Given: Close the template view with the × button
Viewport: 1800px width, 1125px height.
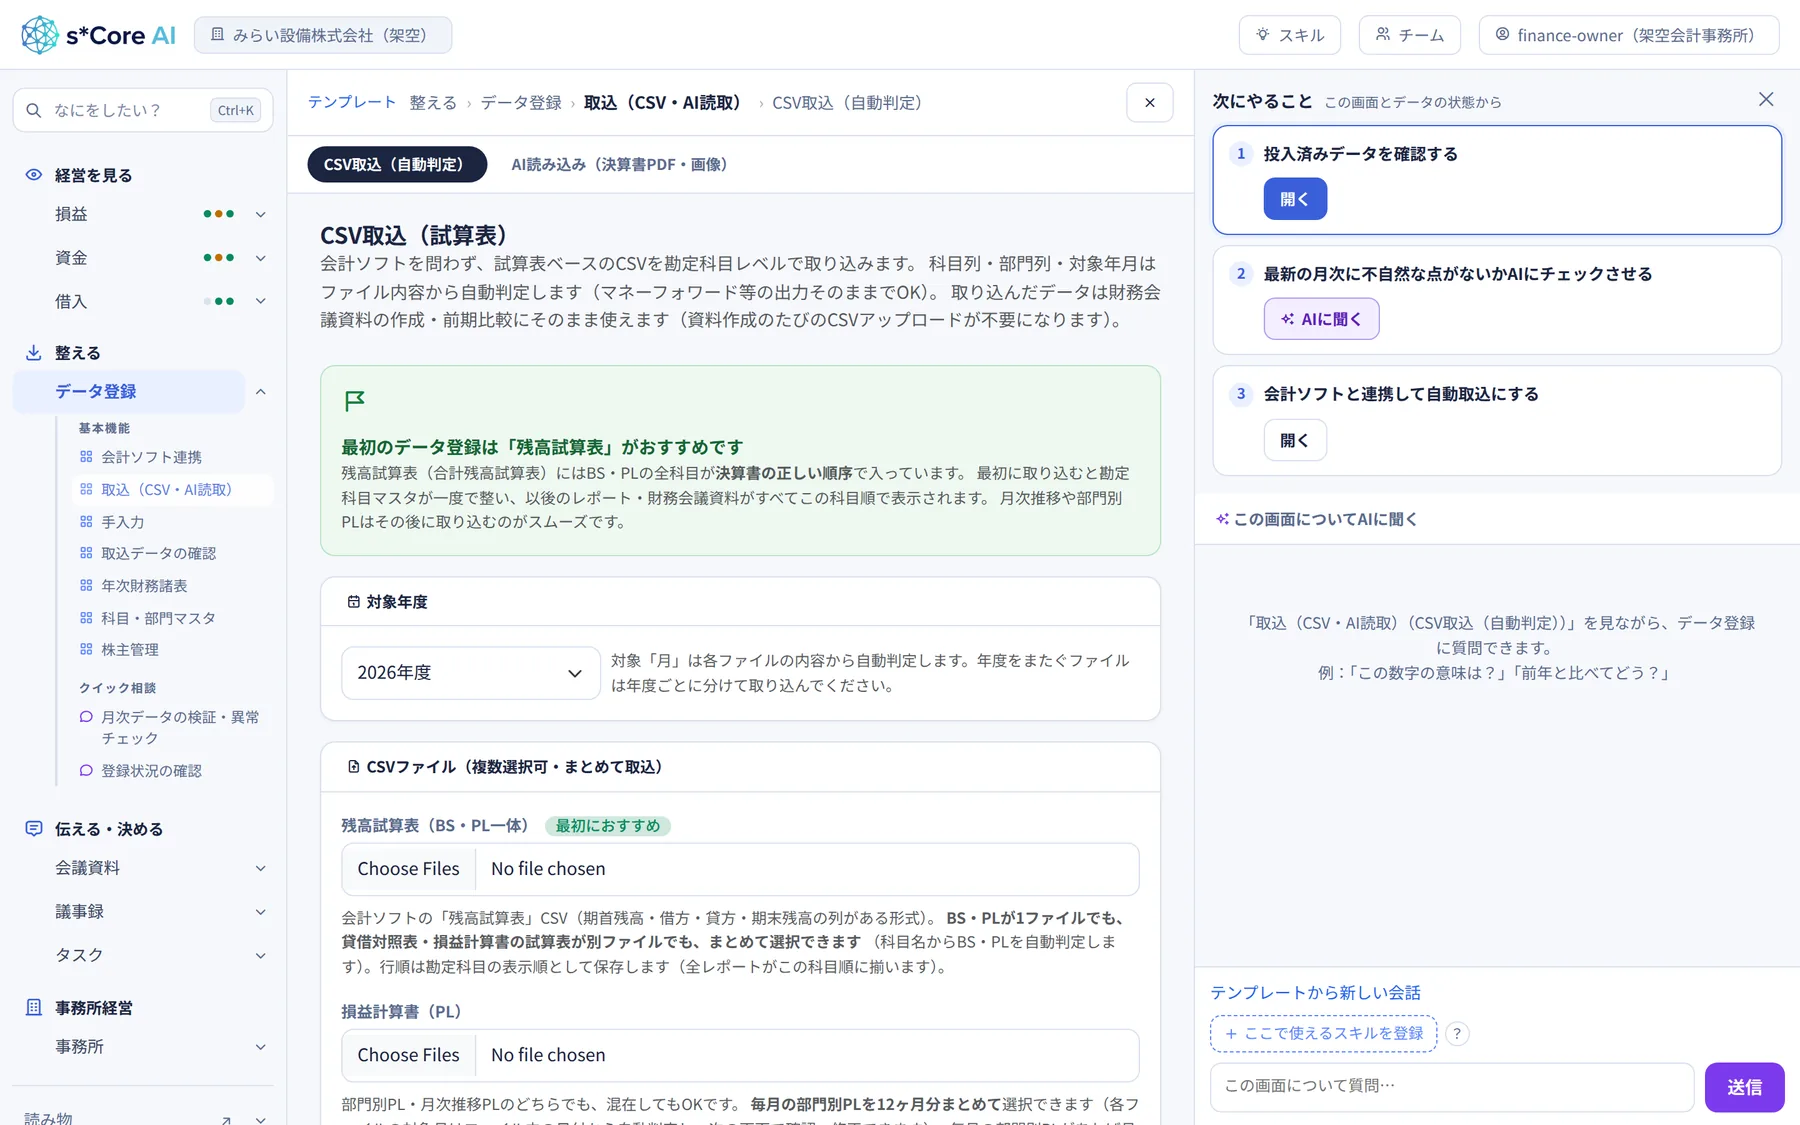Looking at the screenshot, I should click(1150, 103).
